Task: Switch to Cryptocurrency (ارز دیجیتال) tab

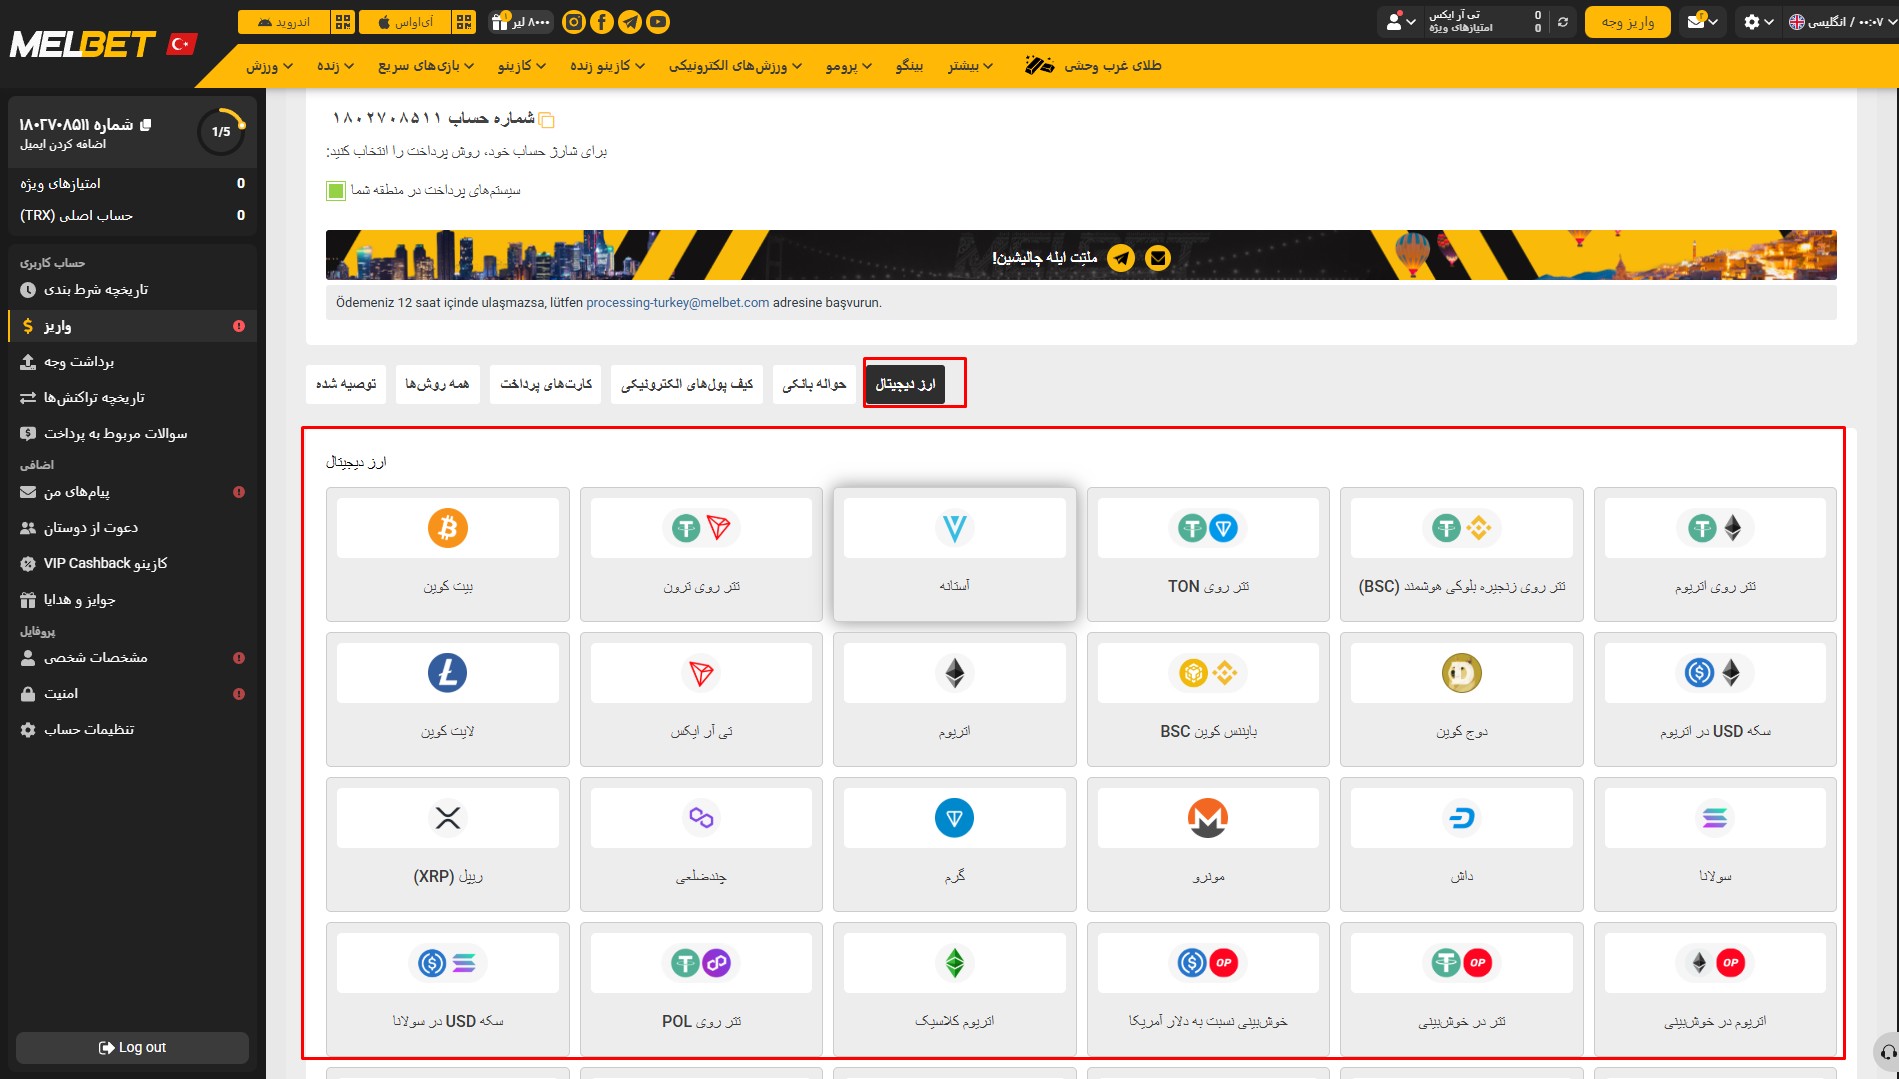Action: pos(905,384)
